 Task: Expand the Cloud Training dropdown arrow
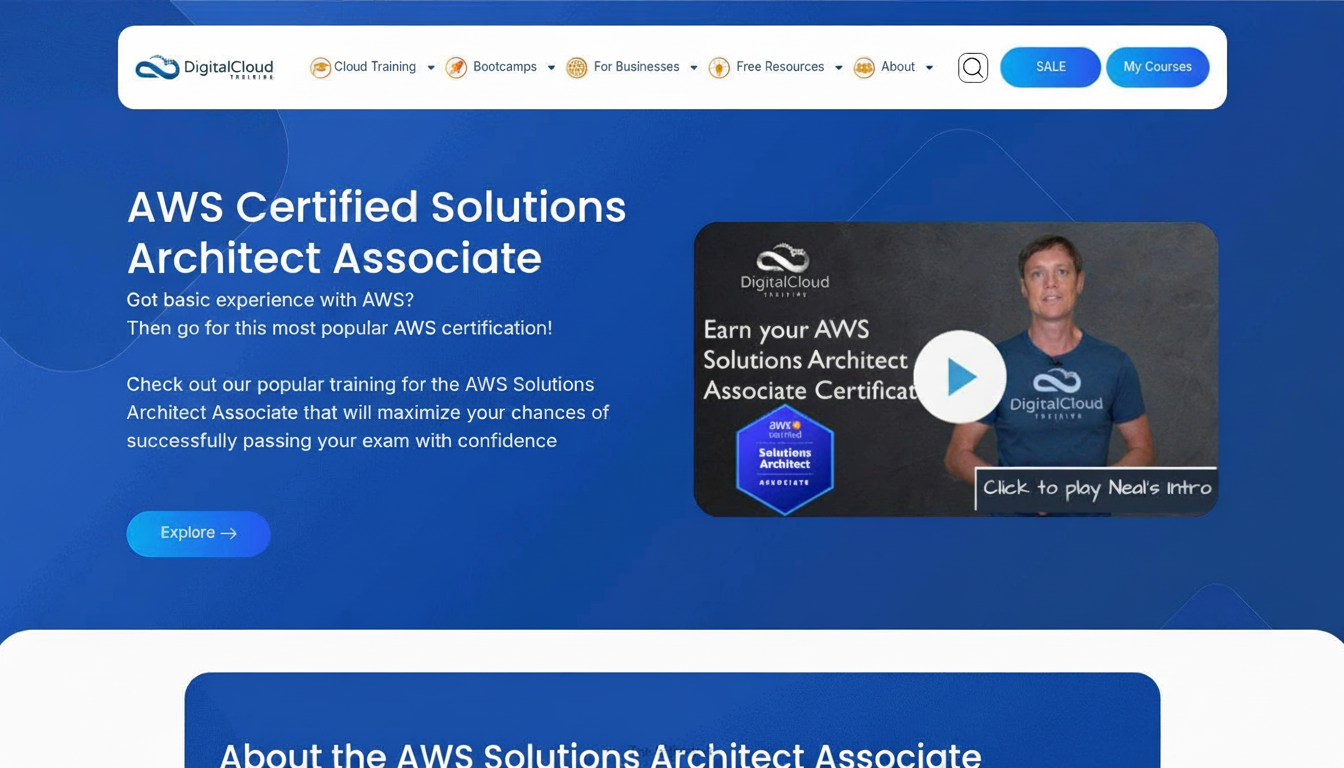431,67
